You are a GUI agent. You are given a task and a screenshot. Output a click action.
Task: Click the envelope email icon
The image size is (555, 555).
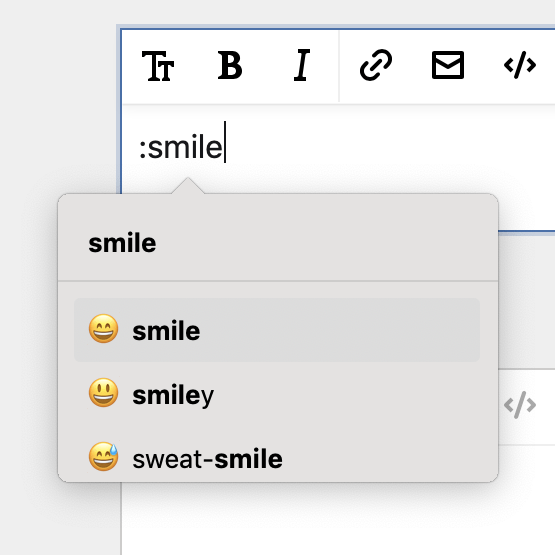click(448, 65)
